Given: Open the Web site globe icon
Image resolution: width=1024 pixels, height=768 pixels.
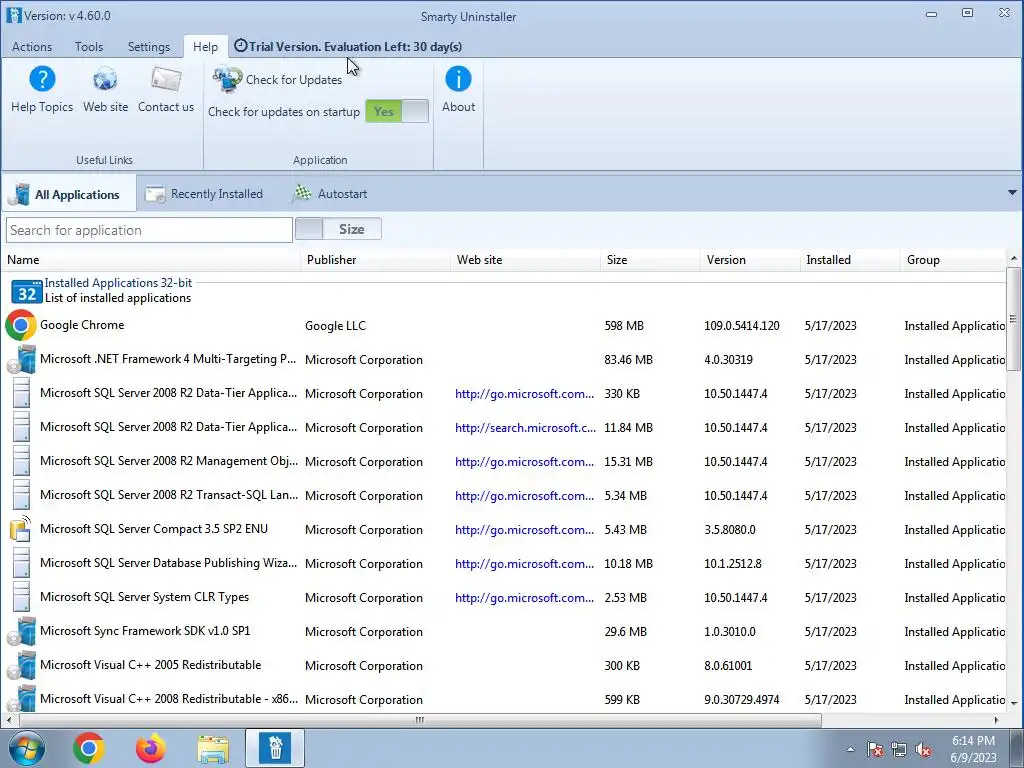Looking at the screenshot, I should [x=105, y=80].
